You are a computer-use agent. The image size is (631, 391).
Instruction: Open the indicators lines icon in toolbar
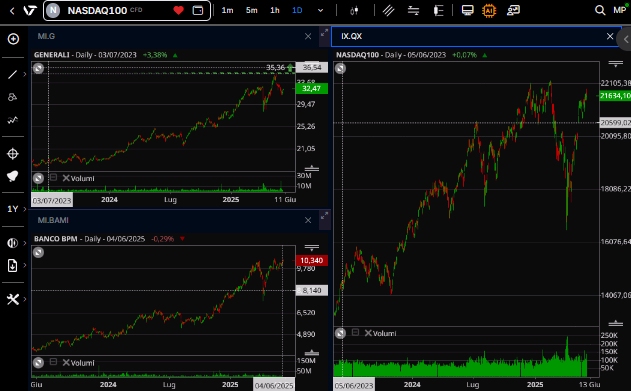(413, 11)
